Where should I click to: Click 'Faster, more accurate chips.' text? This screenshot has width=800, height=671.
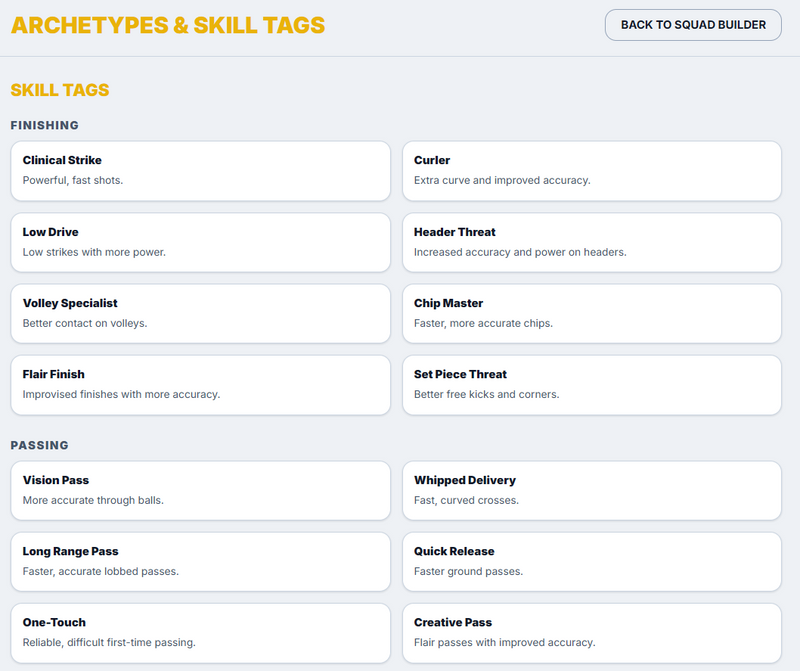(x=483, y=323)
